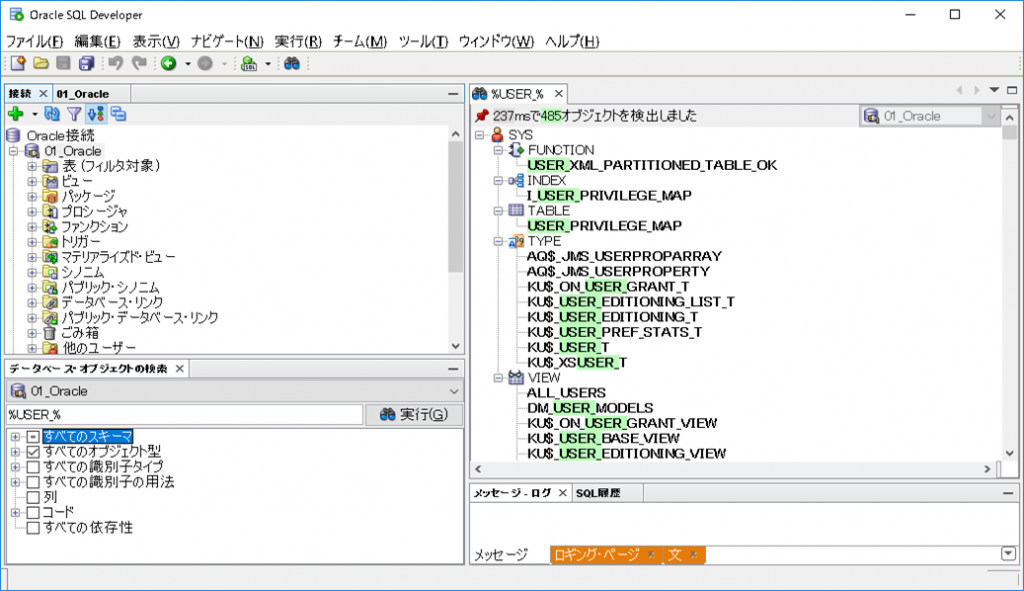The height and width of the screenshot is (591, 1024).
Task: Click the Save disk icon
Action: [x=63, y=63]
